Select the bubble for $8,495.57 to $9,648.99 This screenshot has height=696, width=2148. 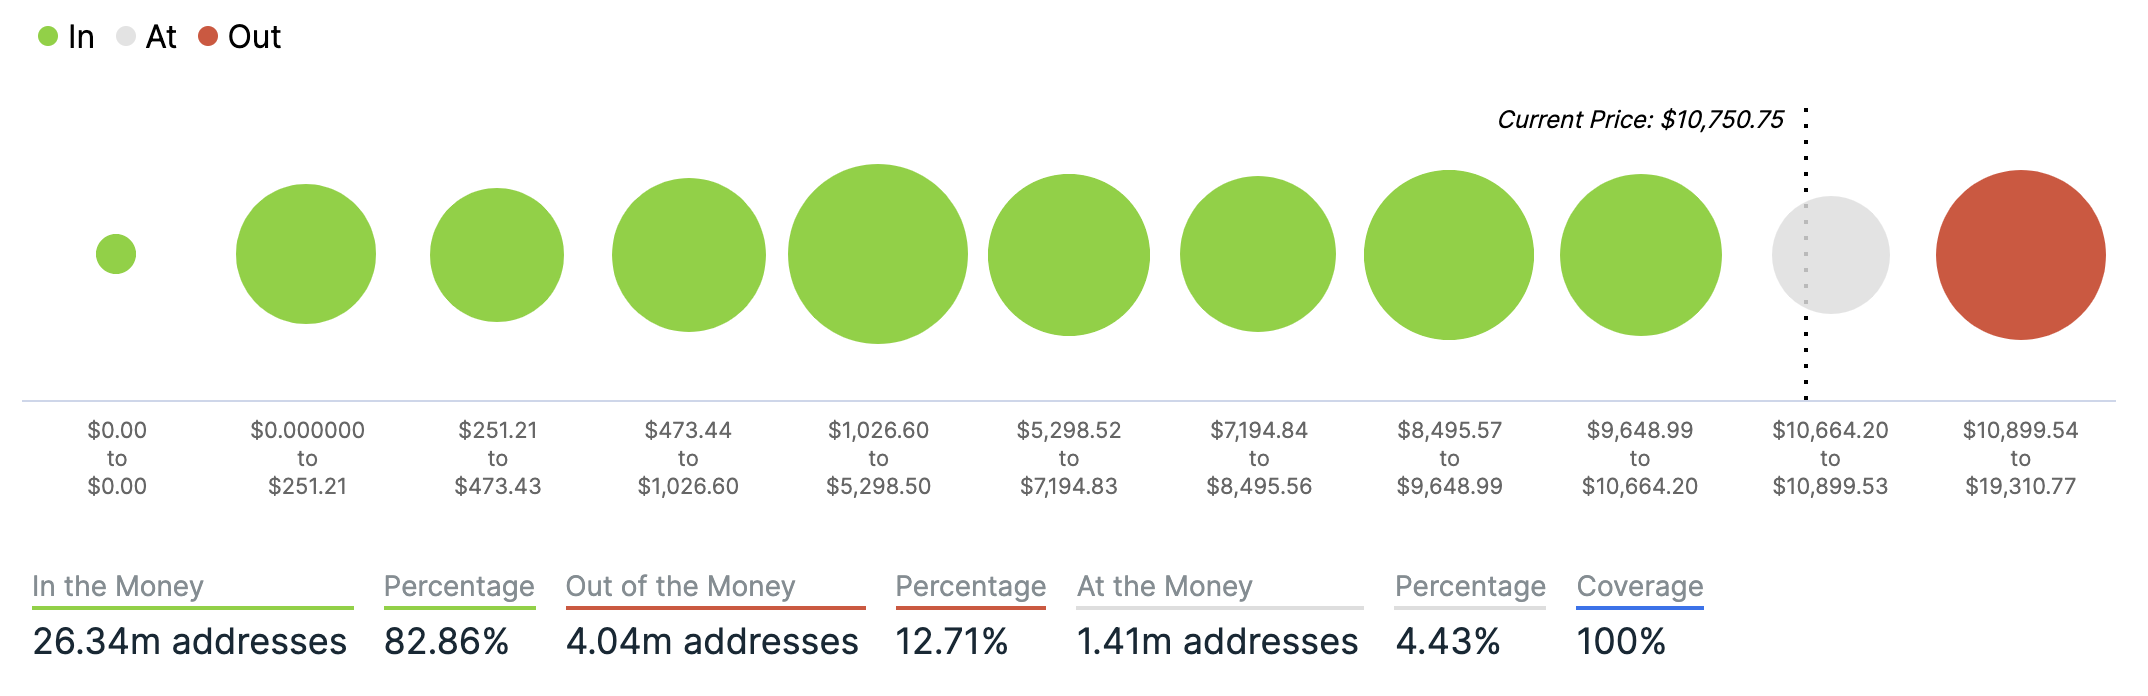(1449, 255)
